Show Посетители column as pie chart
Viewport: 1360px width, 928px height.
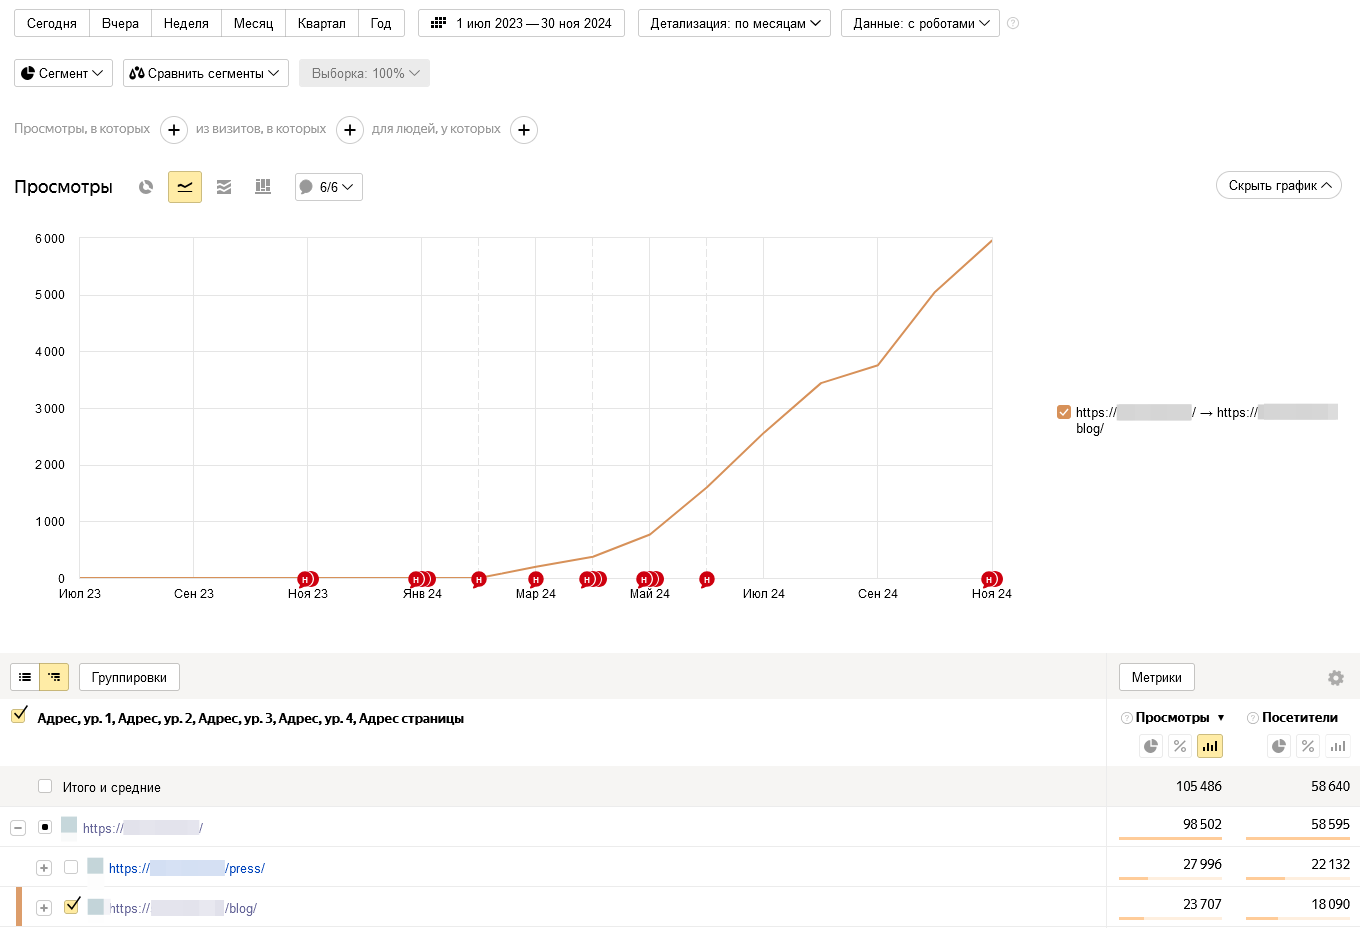pos(1279,746)
